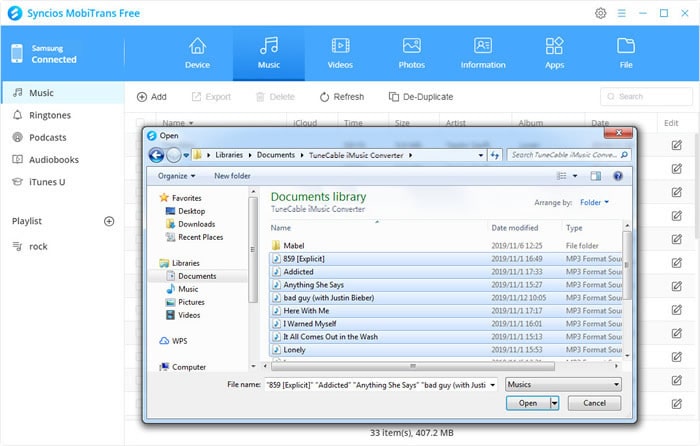Select the Lonely MP3 file

(x=446, y=350)
